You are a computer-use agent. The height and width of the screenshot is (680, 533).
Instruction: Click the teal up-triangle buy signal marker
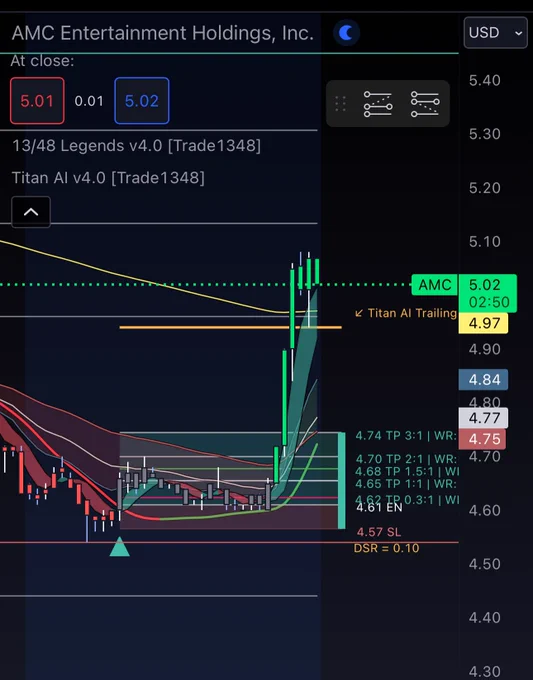tap(120, 546)
